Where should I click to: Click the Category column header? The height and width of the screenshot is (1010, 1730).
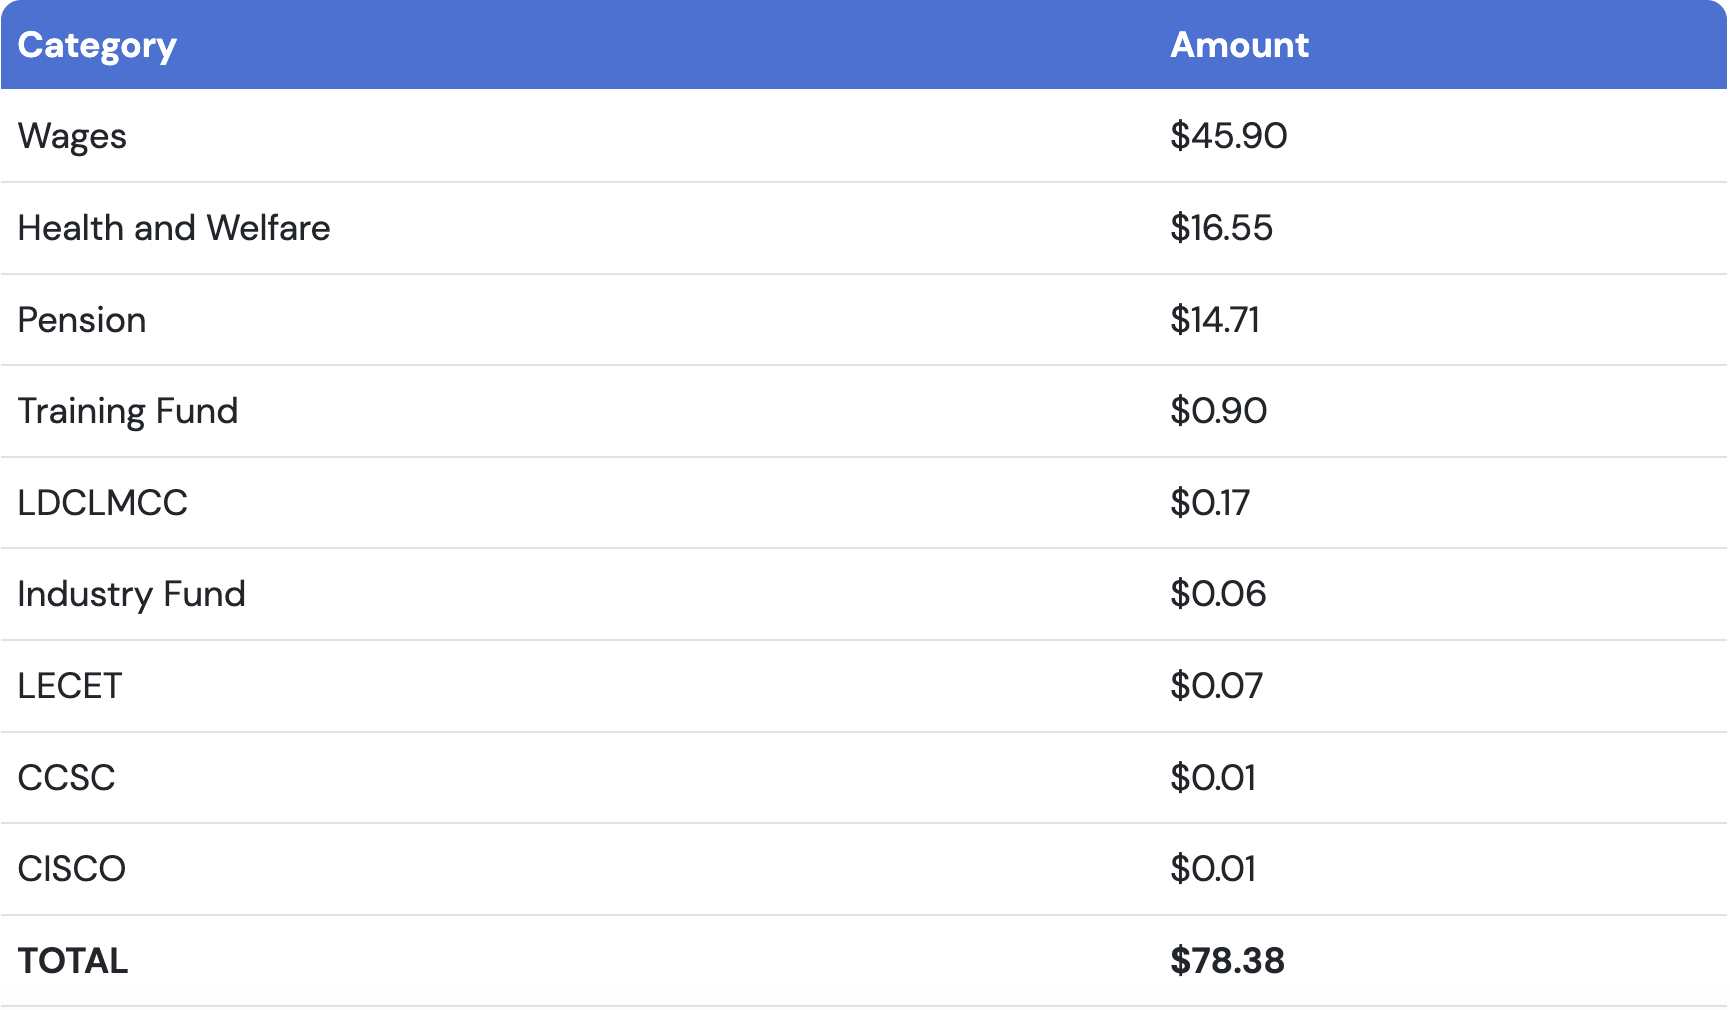(97, 46)
